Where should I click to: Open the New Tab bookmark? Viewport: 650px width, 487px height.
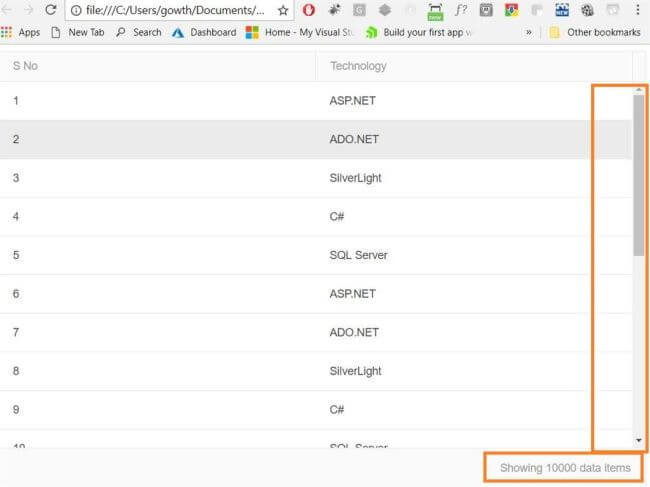click(x=77, y=32)
